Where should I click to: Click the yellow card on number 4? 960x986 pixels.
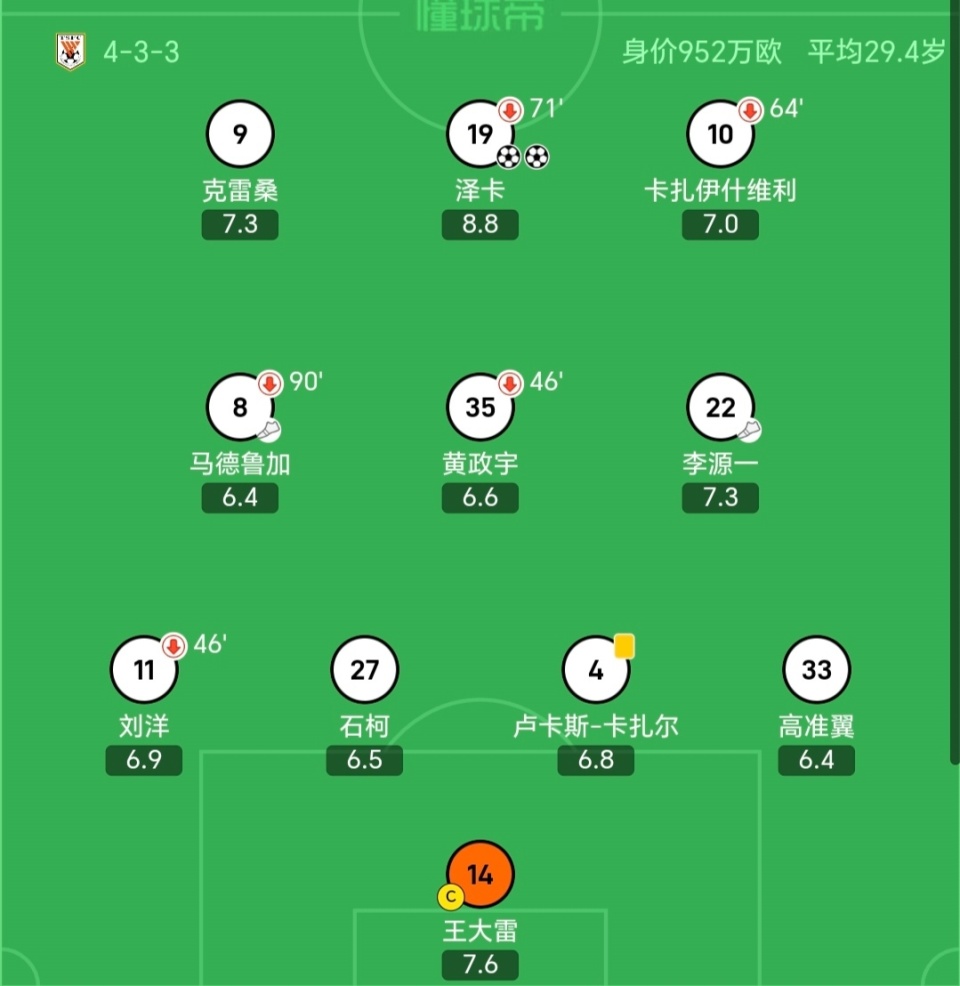tap(624, 646)
